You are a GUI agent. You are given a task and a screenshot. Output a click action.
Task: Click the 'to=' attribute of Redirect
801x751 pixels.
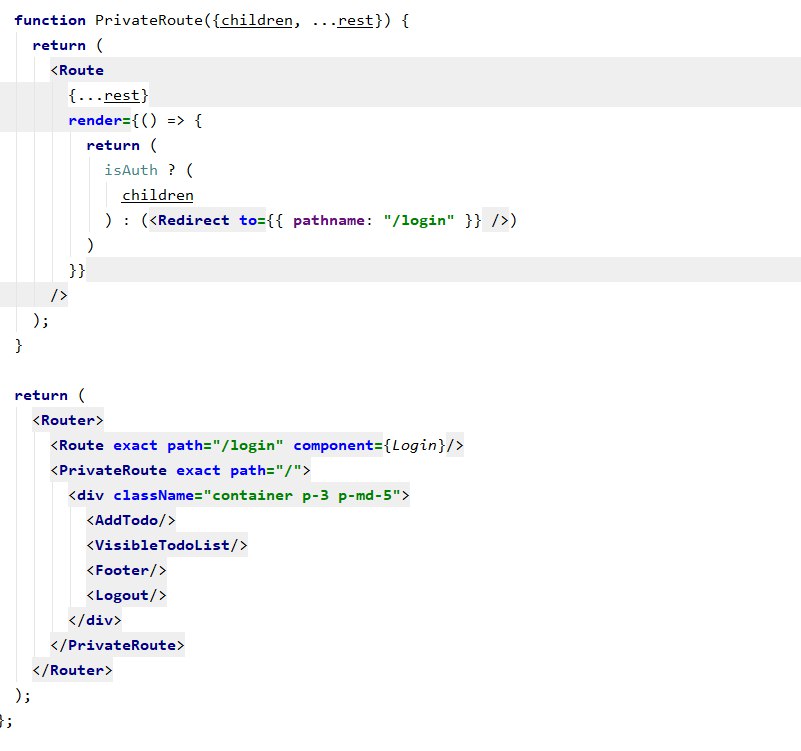point(252,220)
